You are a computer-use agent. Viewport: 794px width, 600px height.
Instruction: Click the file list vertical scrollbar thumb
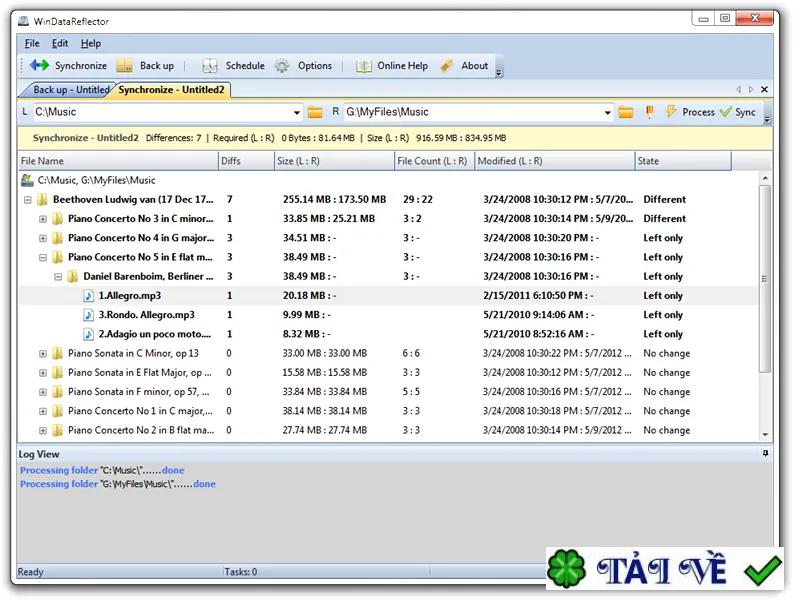tap(765, 279)
